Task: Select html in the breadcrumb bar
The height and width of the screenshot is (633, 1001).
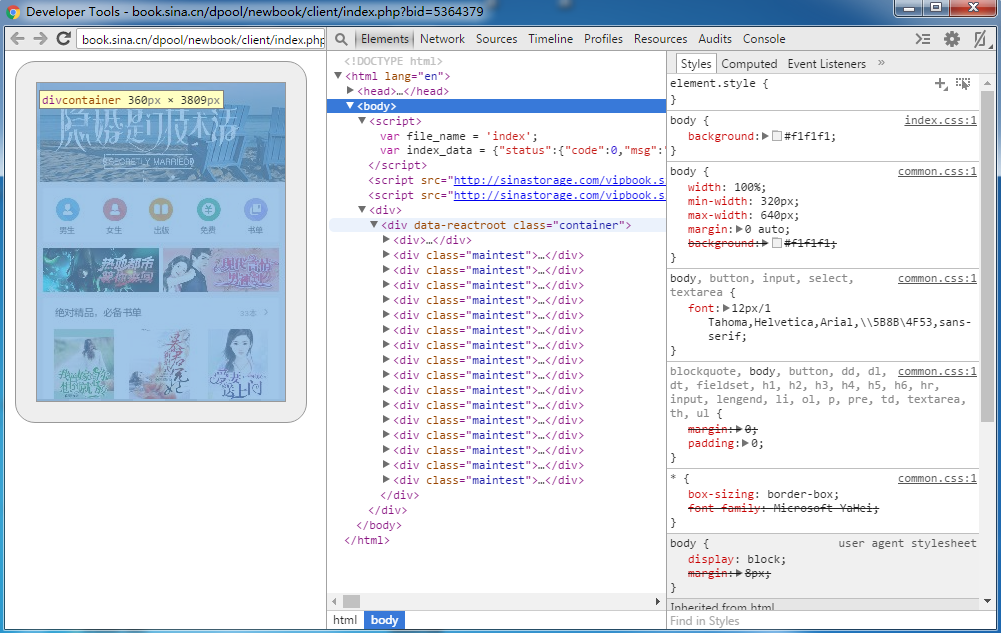Action: [345, 620]
